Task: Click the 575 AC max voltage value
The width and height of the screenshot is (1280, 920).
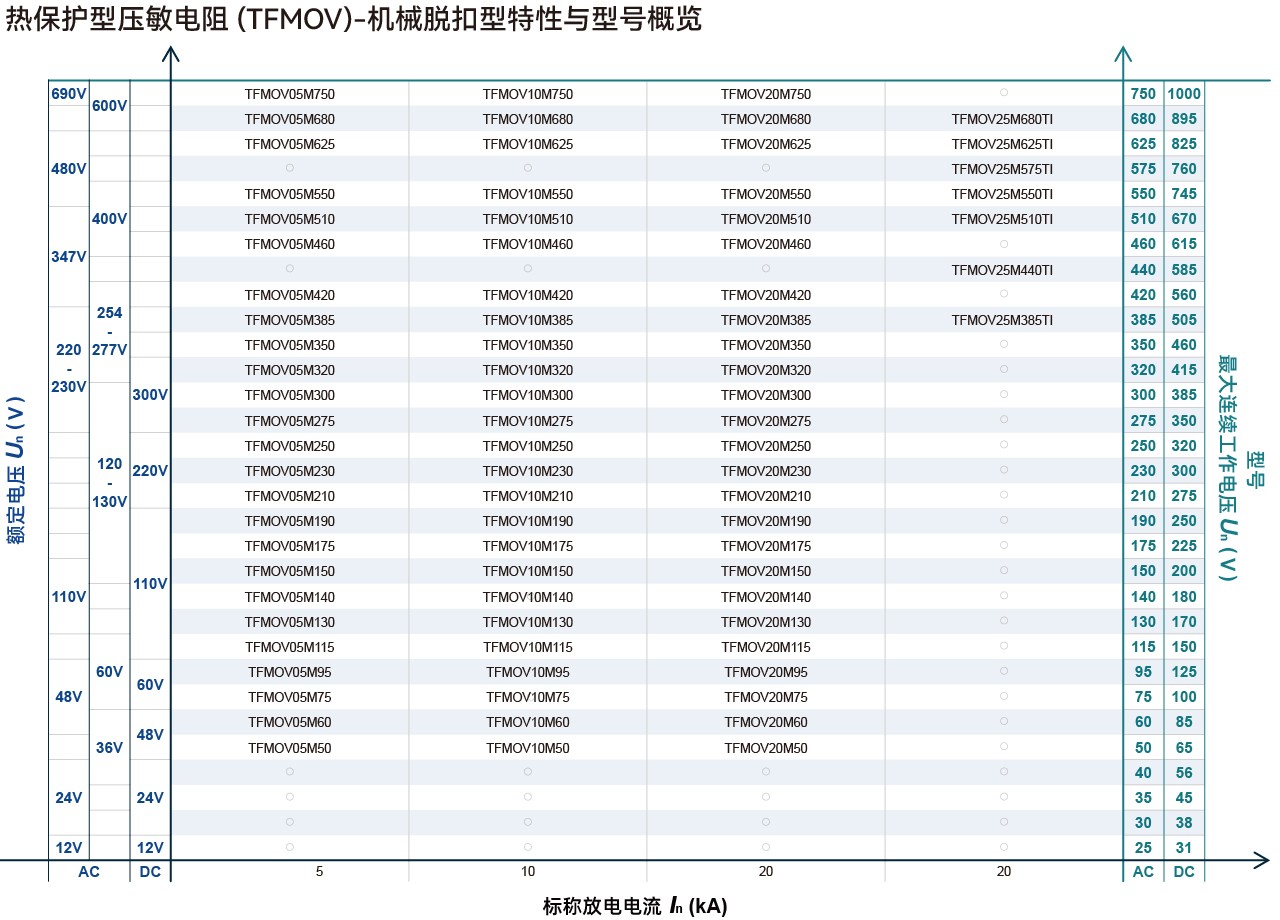Action: (x=1142, y=169)
